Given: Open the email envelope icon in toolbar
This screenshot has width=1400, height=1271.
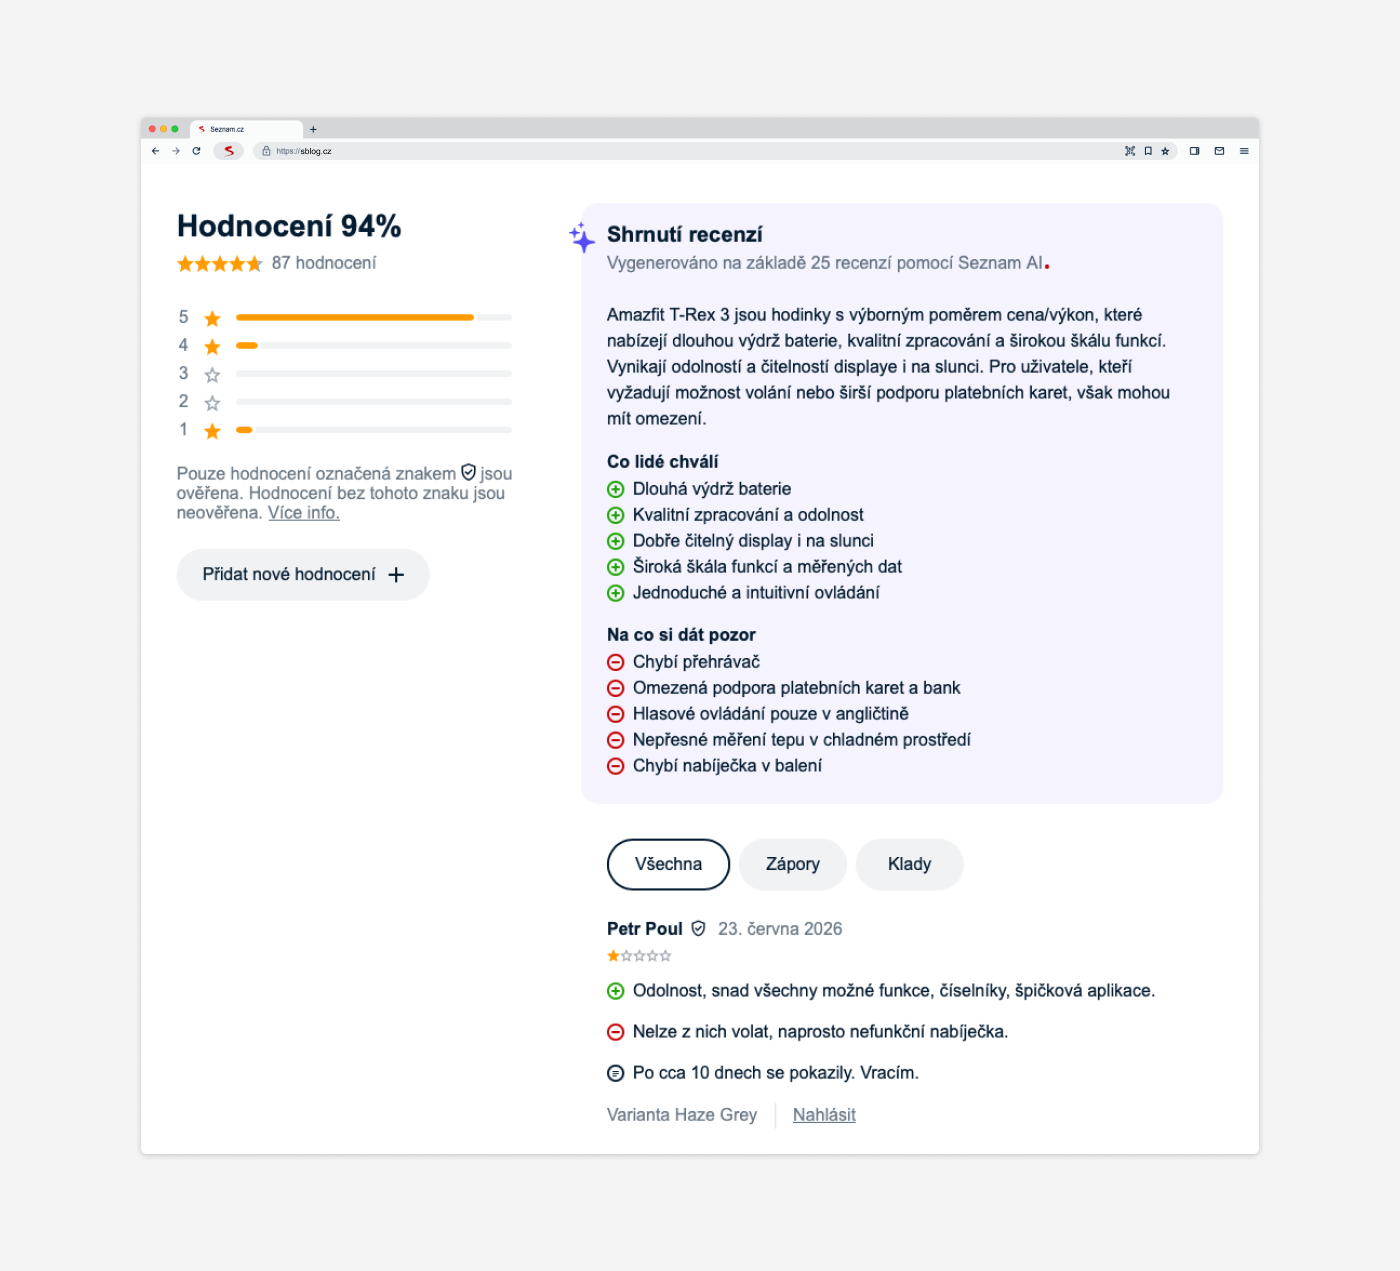Looking at the screenshot, I should click(x=1219, y=151).
